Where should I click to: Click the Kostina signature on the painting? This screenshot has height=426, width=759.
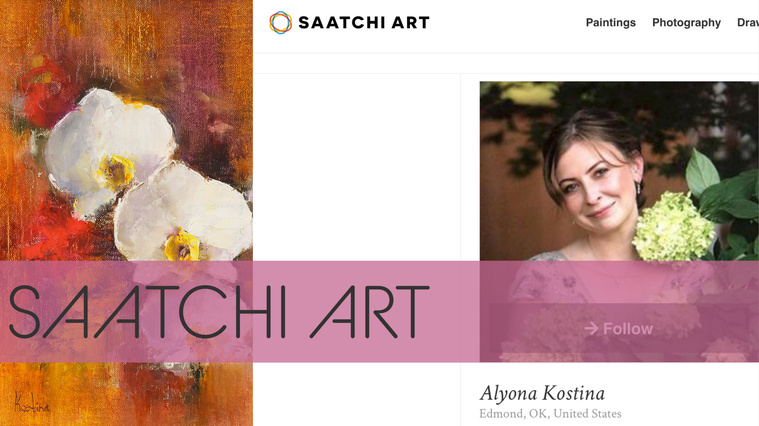click(31, 403)
